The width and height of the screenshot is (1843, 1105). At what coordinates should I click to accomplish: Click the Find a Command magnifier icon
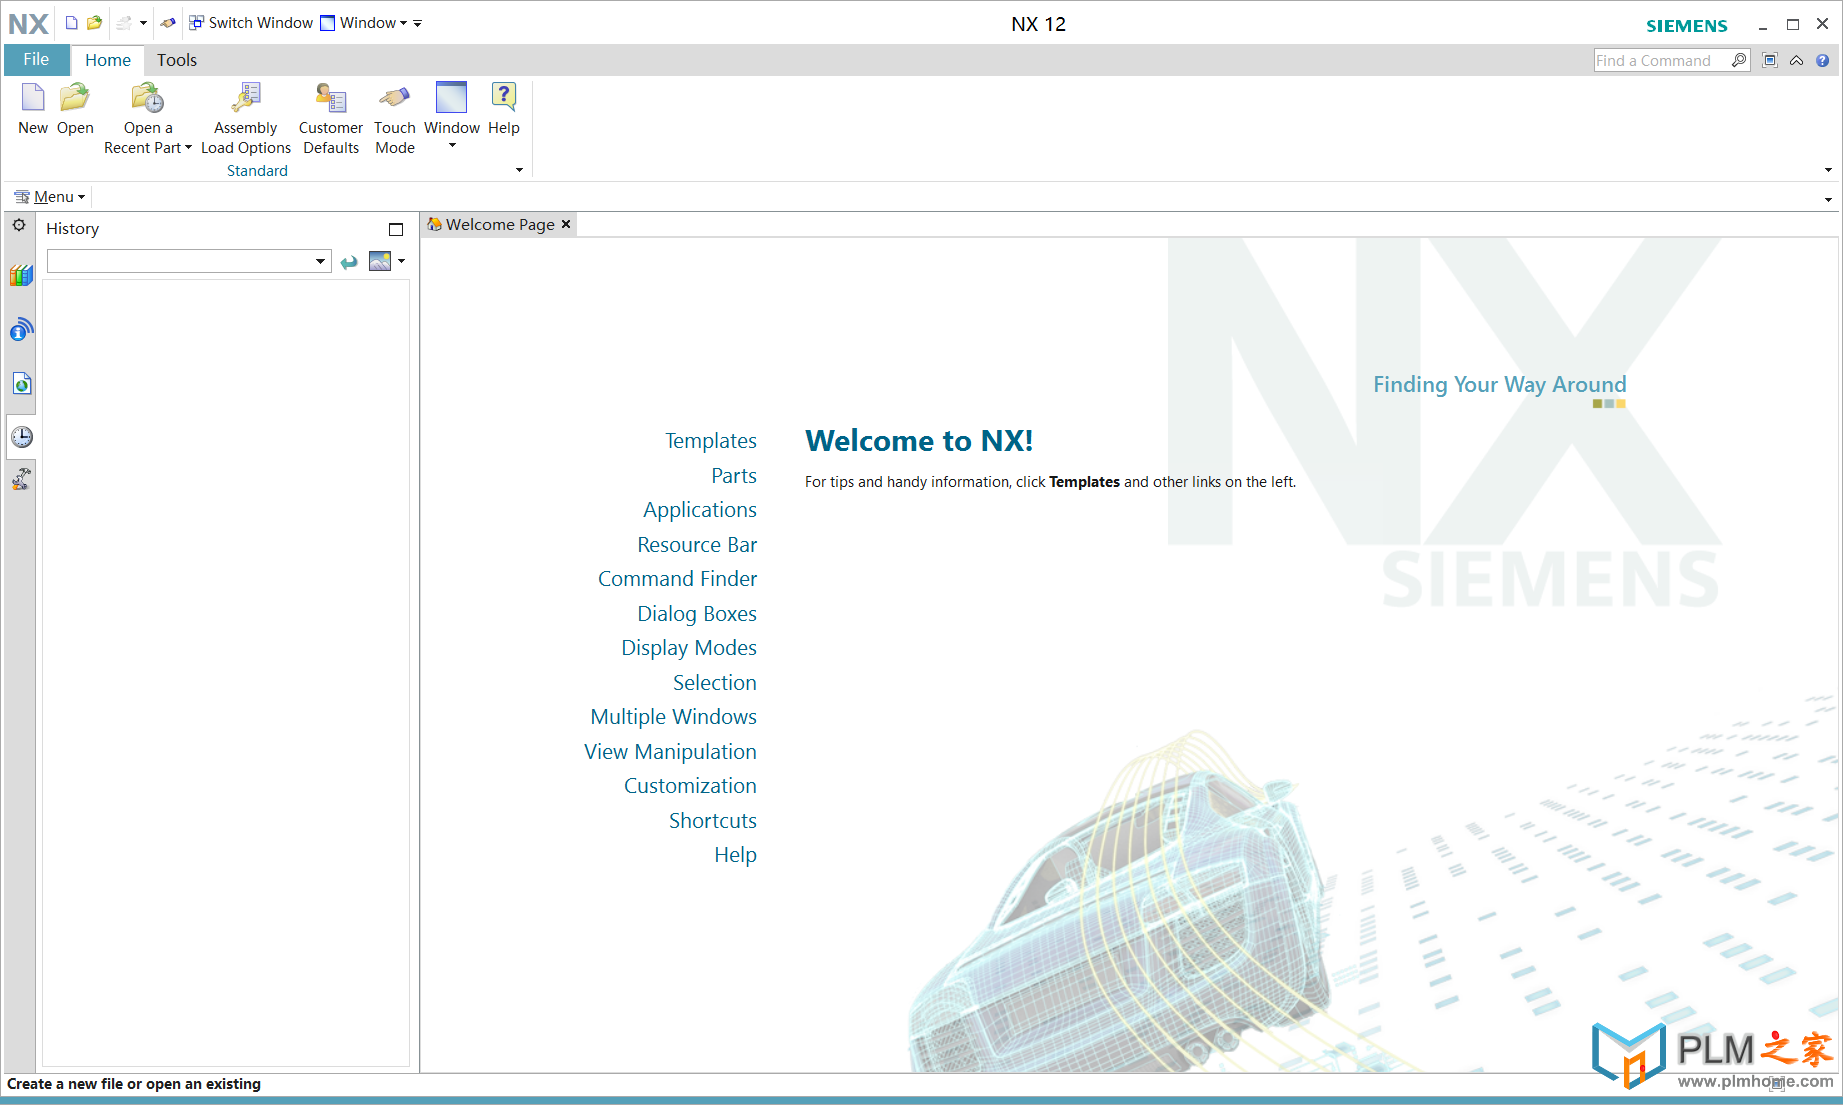(1739, 61)
